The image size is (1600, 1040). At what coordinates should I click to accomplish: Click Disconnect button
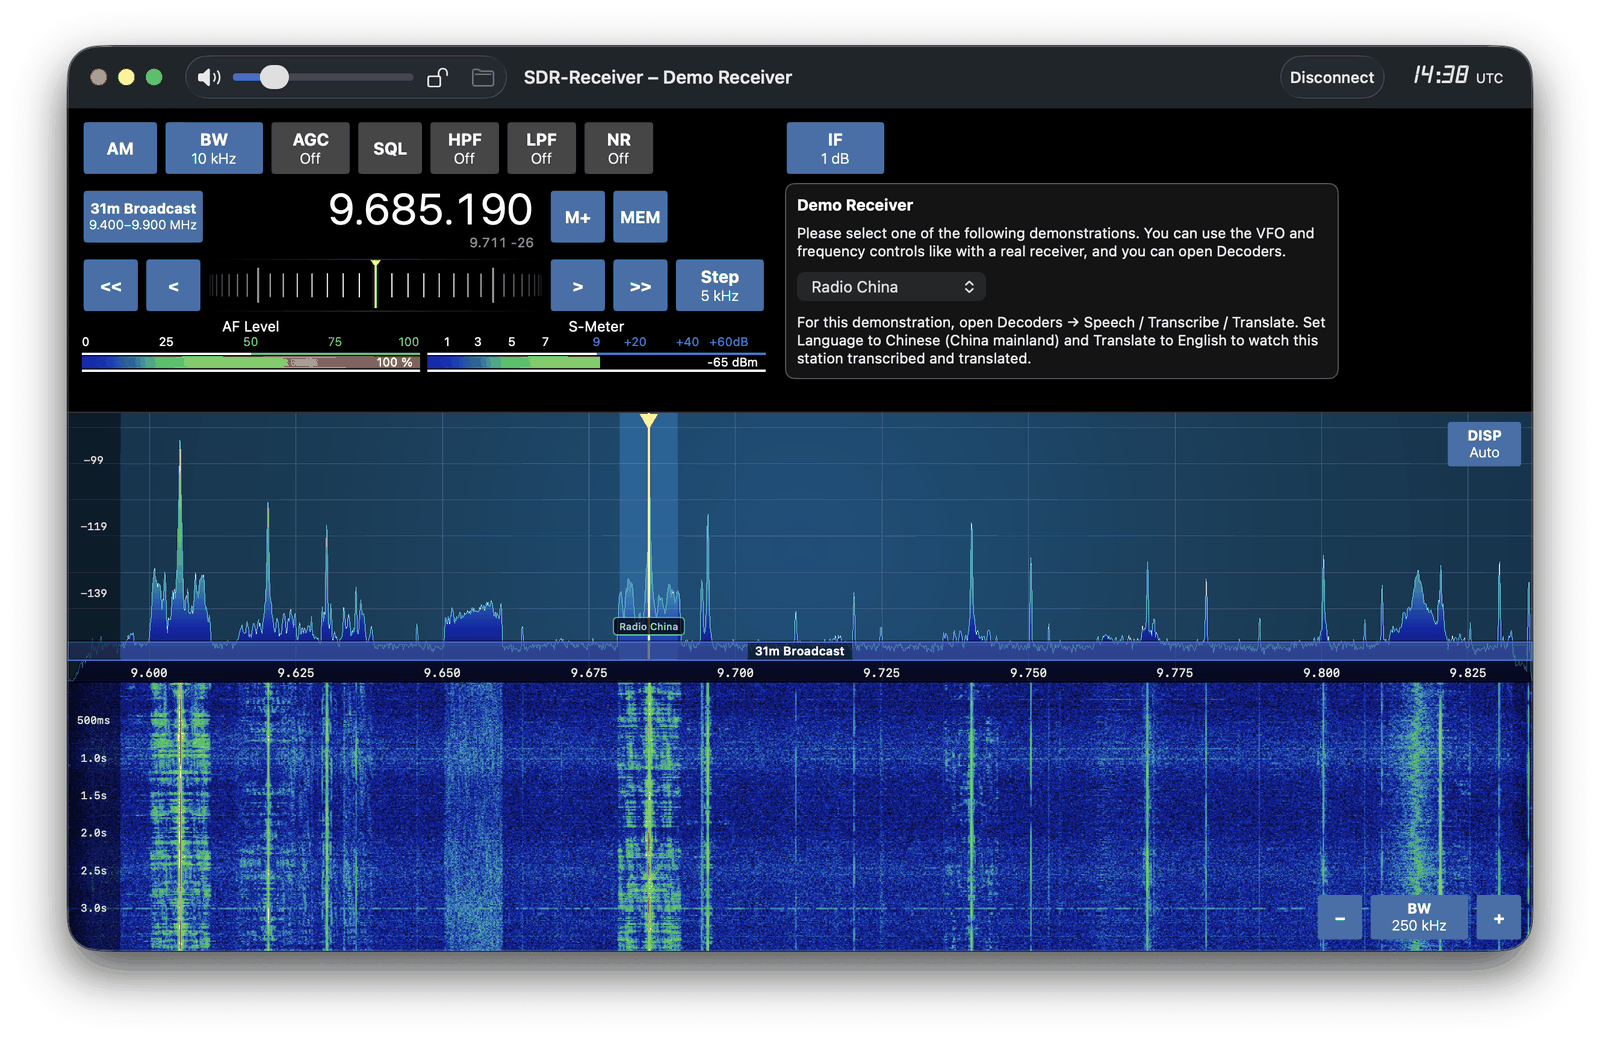click(x=1331, y=77)
